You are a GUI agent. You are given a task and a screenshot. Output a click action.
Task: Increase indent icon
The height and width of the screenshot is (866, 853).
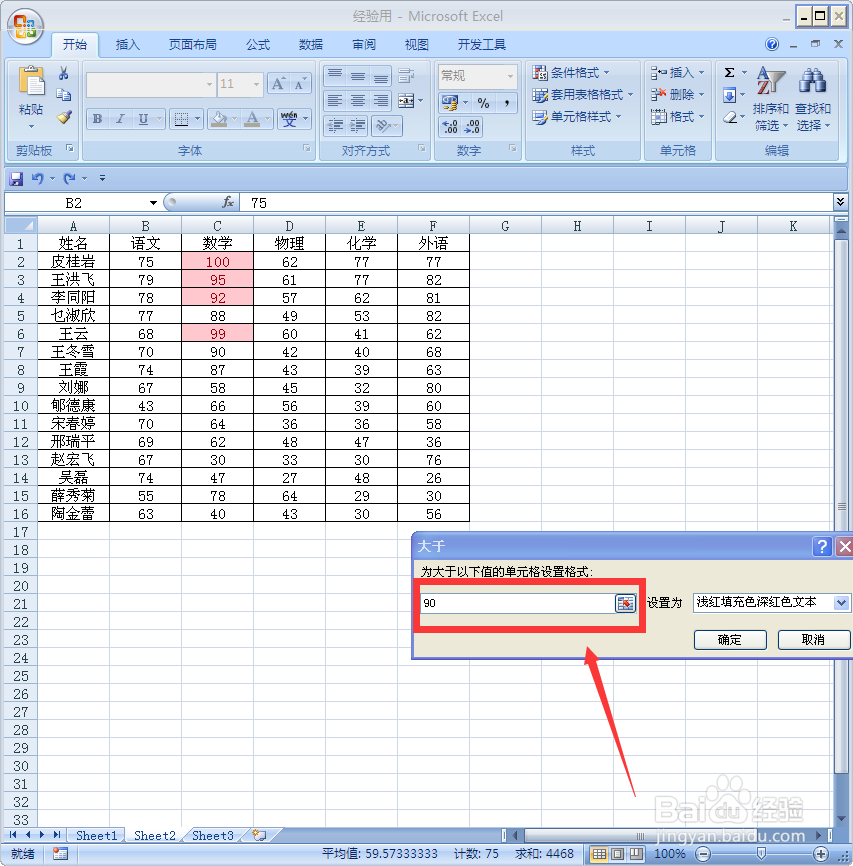pos(357,126)
